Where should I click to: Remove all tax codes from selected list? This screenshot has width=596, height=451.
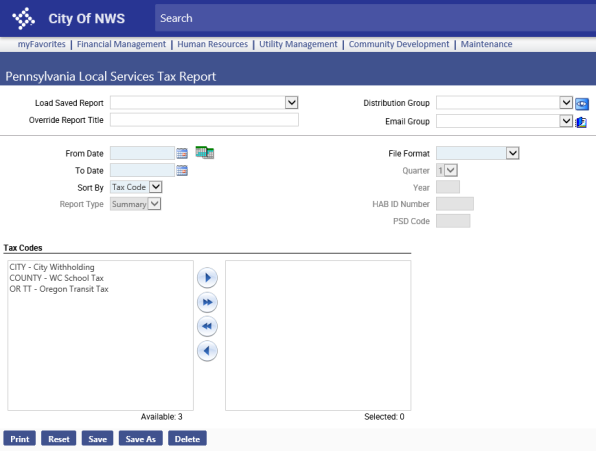coord(207,326)
